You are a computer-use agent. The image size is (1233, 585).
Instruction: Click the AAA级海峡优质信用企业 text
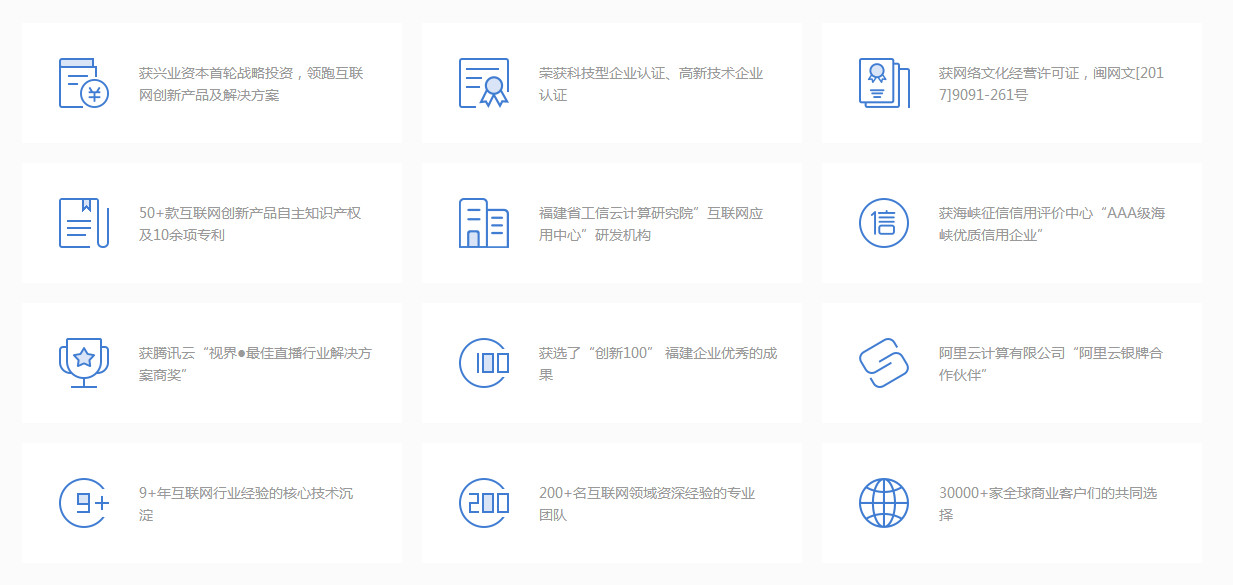1051,224
